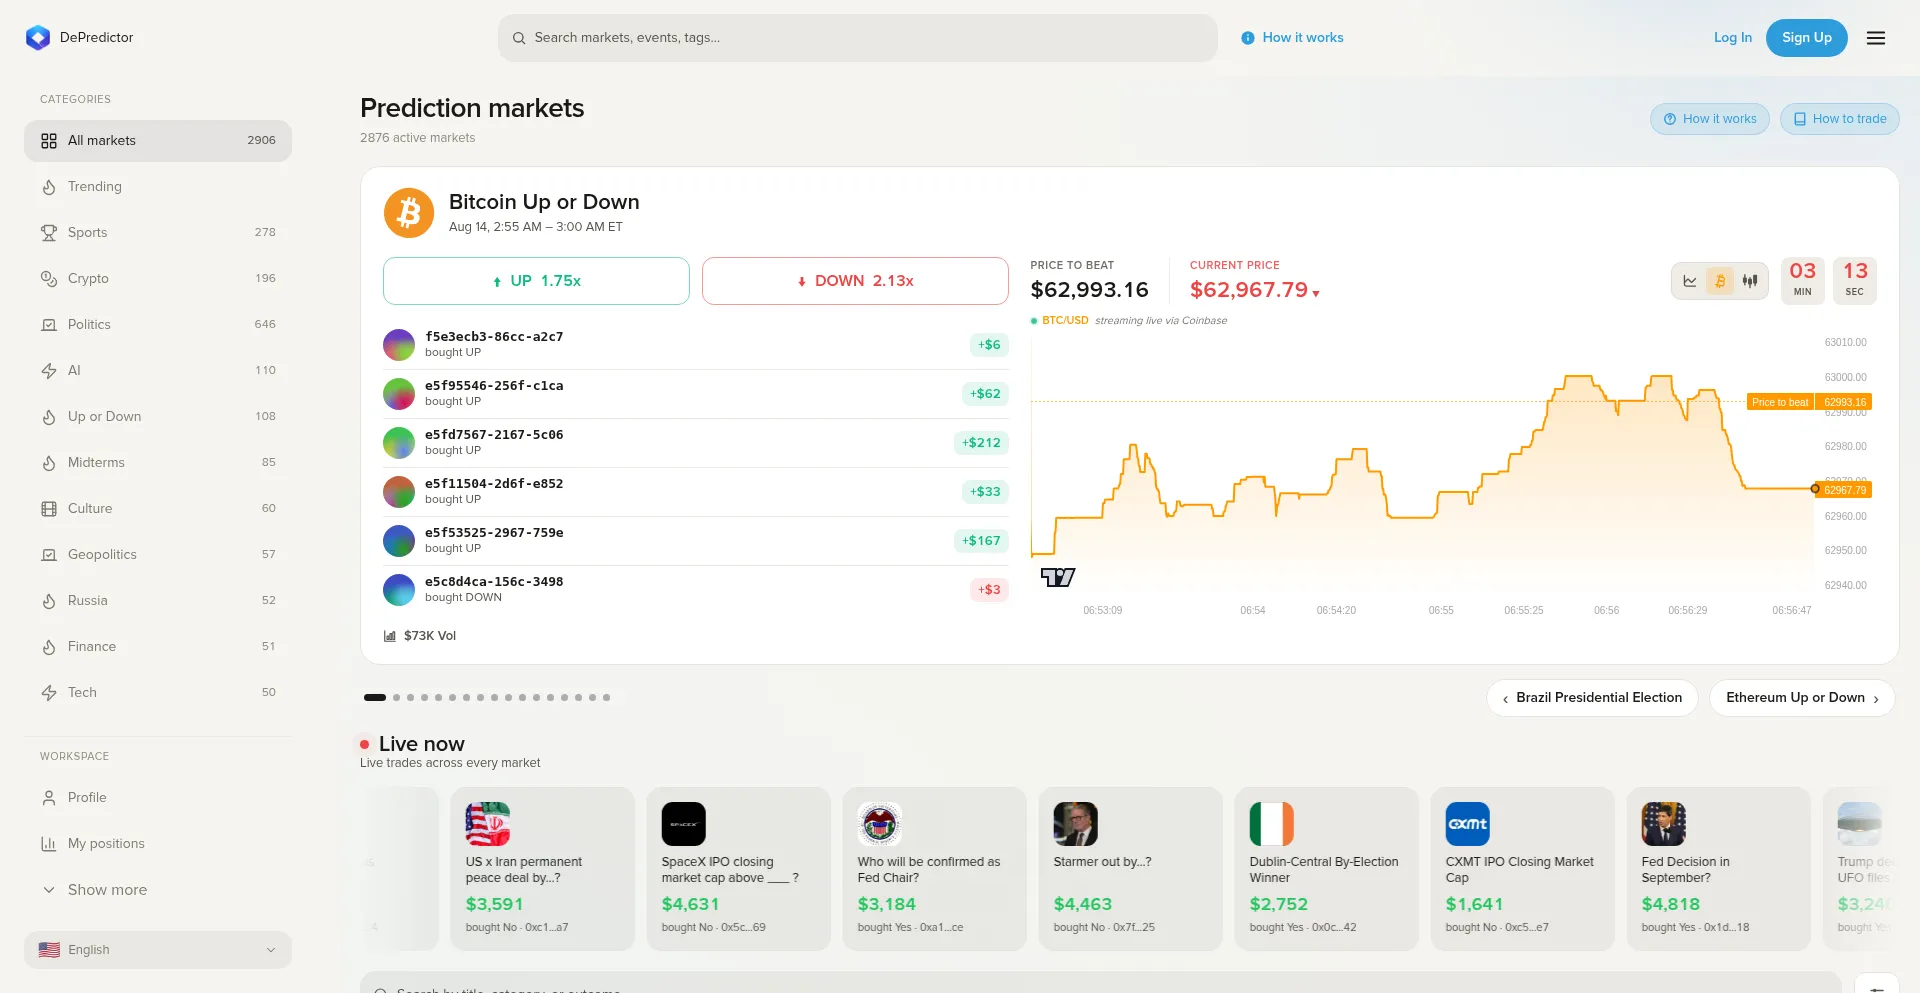Bet DOWN 2.13x on Bitcoin

[x=855, y=281]
